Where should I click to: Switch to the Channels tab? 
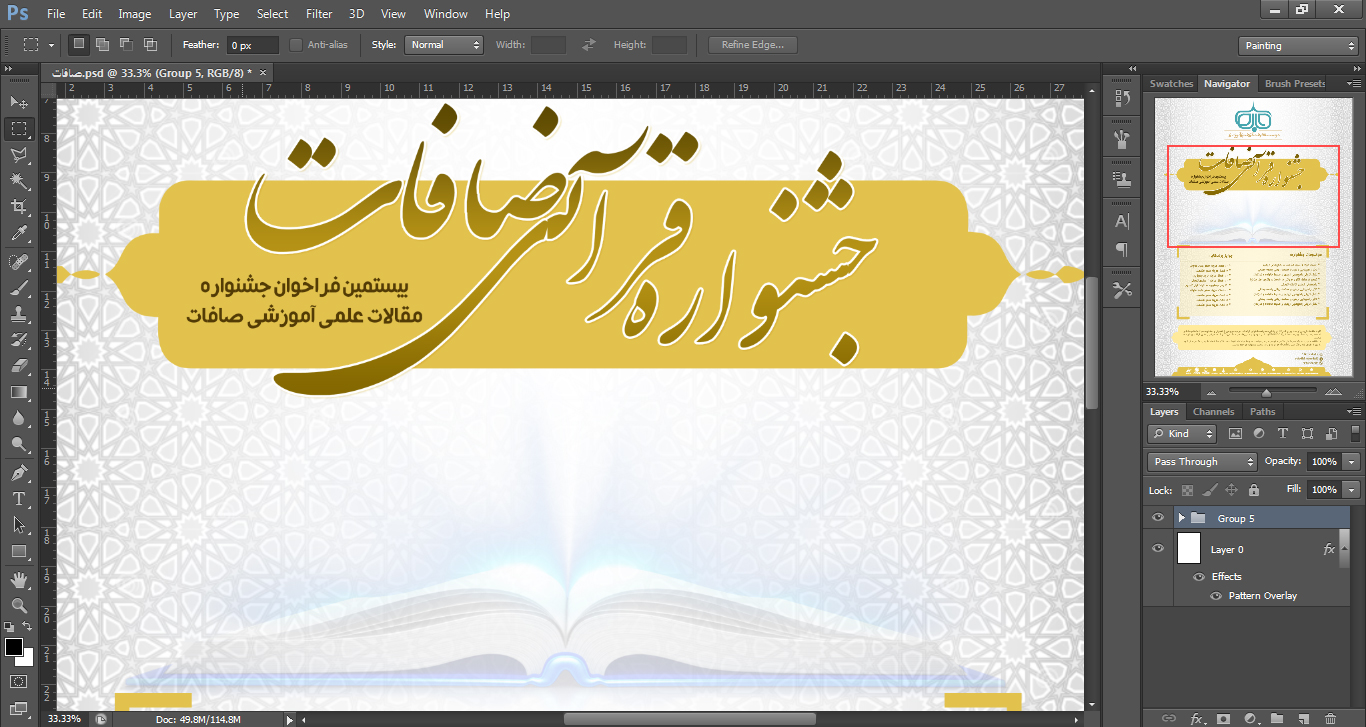[x=1213, y=412]
